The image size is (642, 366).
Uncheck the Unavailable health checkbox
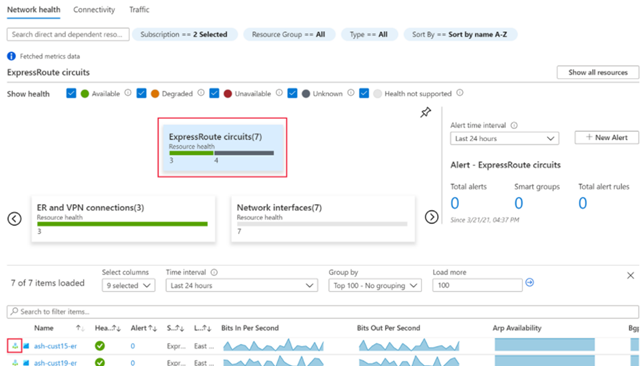214,93
